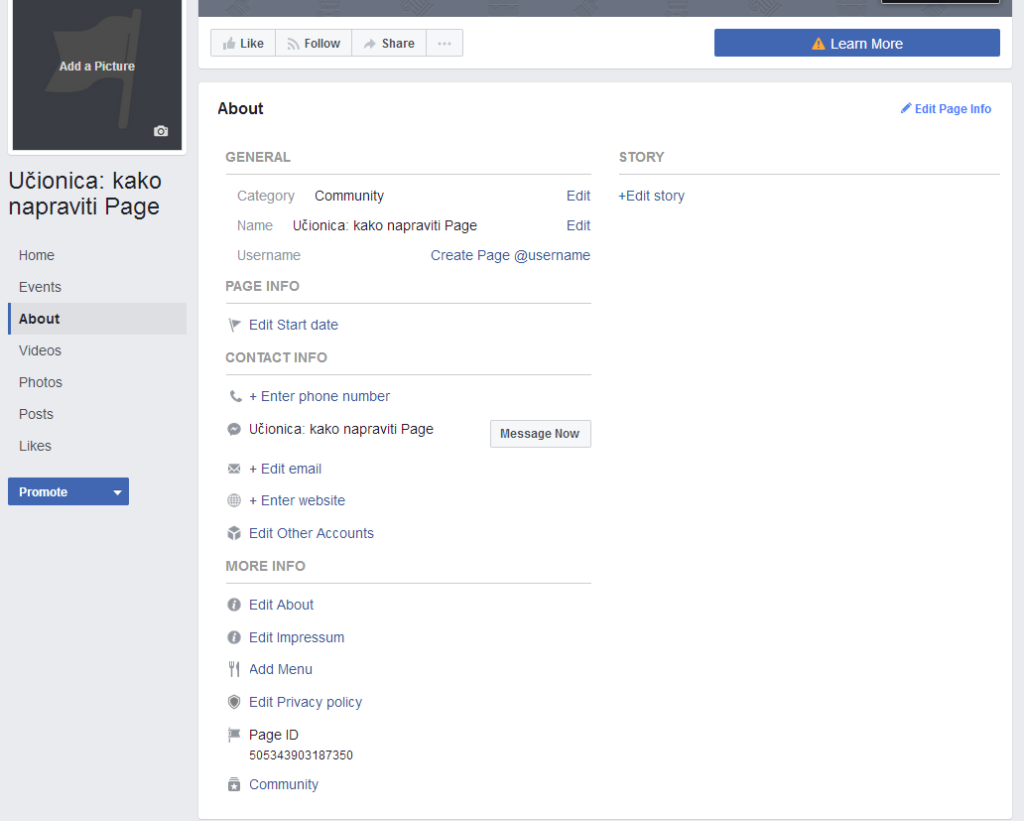The image size is (1024, 821).
Task: Click the +Edit story link
Action: (x=652, y=196)
